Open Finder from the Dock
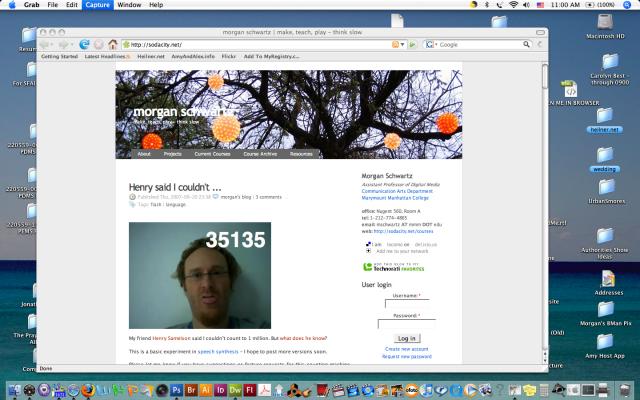 tap(15, 390)
